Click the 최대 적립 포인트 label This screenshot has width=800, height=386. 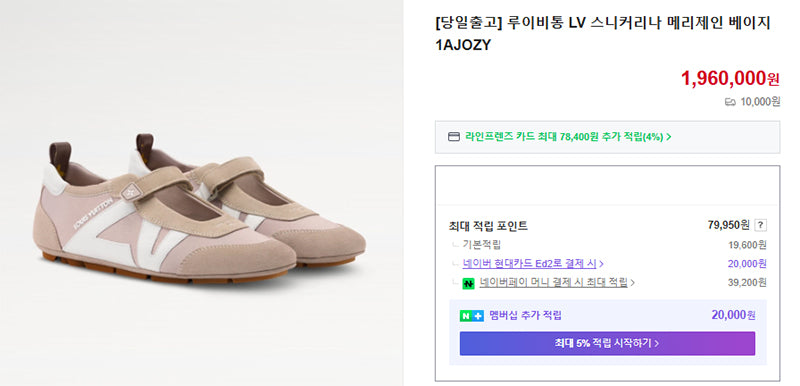pos(488,225)
